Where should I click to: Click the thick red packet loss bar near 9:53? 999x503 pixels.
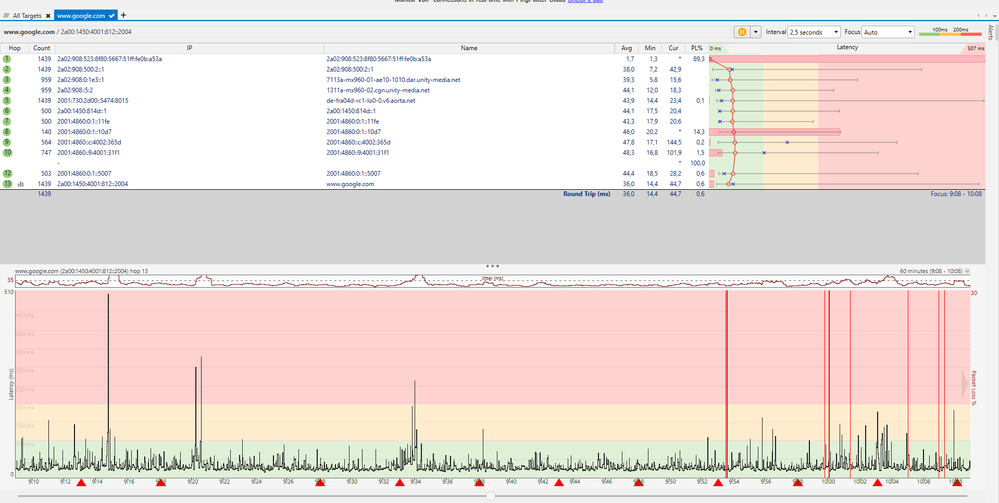tap(727, 383)
